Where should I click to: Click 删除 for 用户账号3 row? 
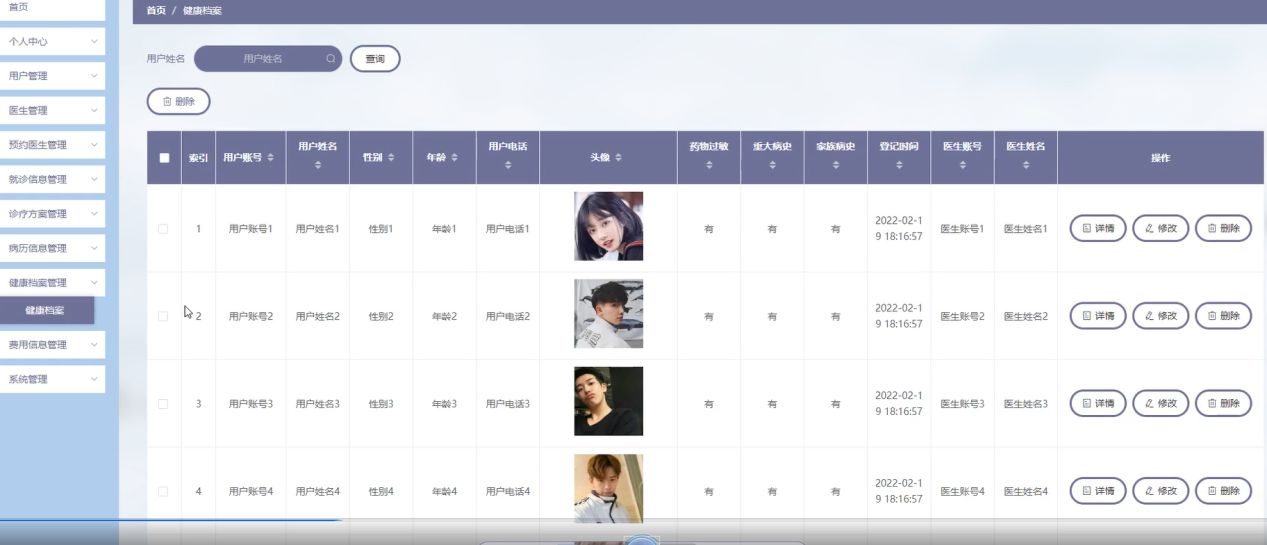(1223, 404)
